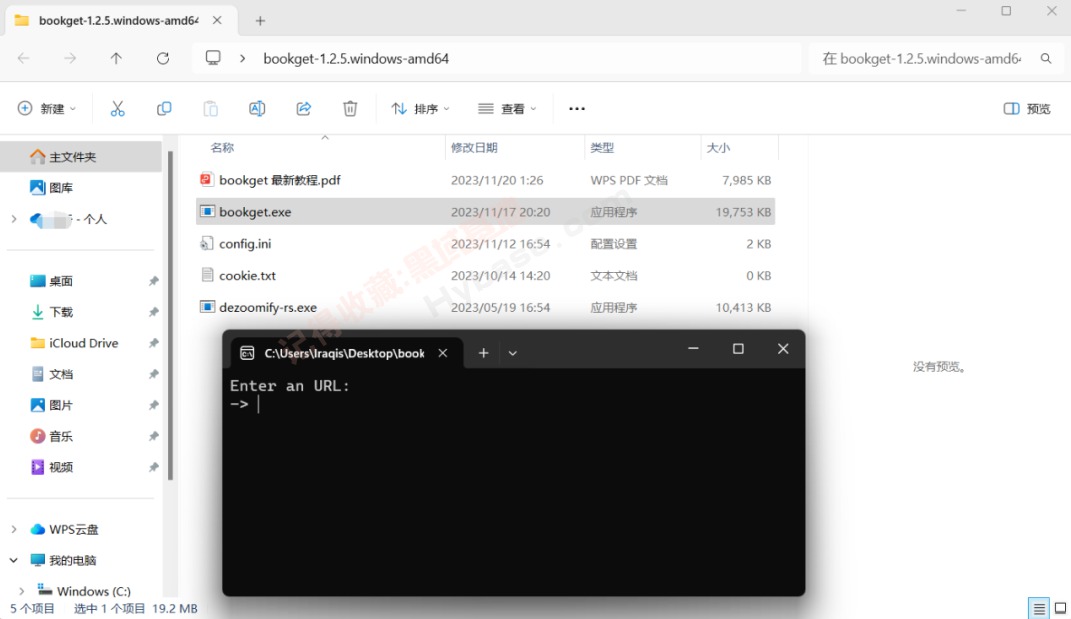Open 文档 in quick access
The image size is (1071, 619).
point(61,374)
